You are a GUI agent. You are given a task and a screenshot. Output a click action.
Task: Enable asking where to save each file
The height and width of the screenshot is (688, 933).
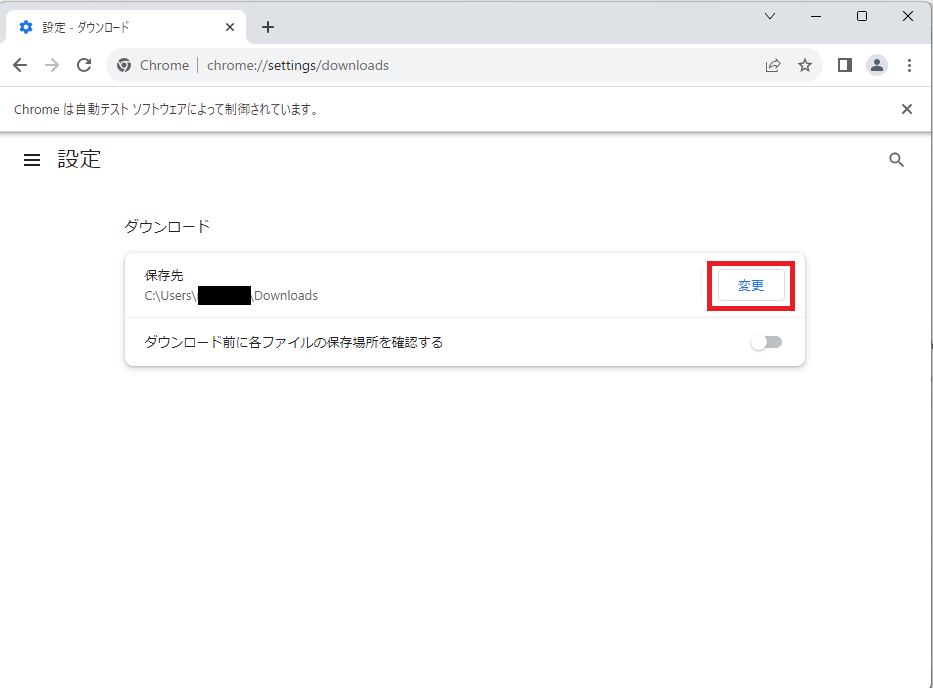pyautogui.click(x=766, y=342)
